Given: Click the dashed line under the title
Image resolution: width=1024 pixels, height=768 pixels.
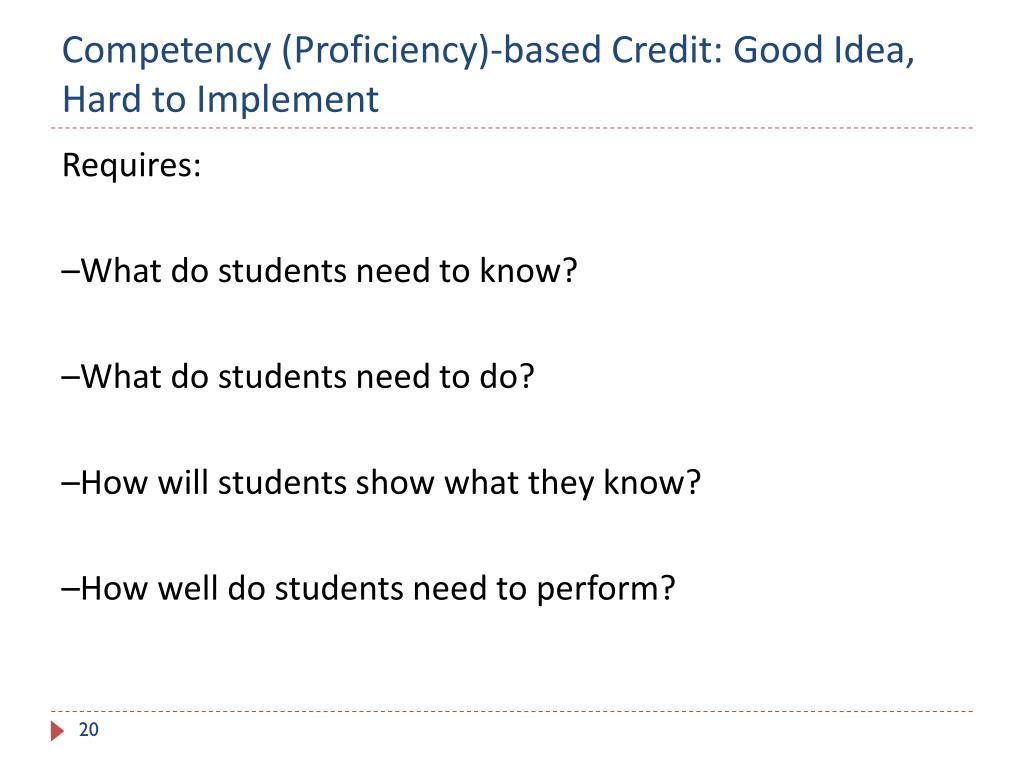Looking at the screenshot, I should click(512, 128).
